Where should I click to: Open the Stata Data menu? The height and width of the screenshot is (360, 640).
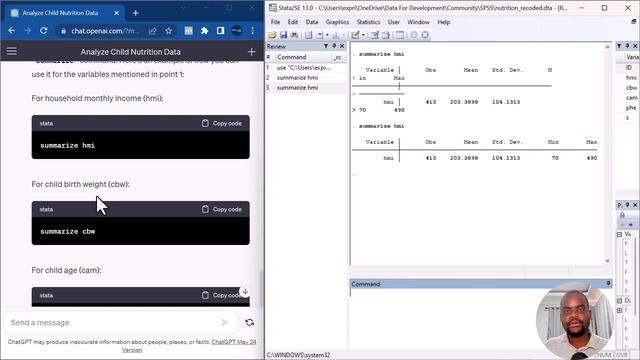click(x=311, y=22)
